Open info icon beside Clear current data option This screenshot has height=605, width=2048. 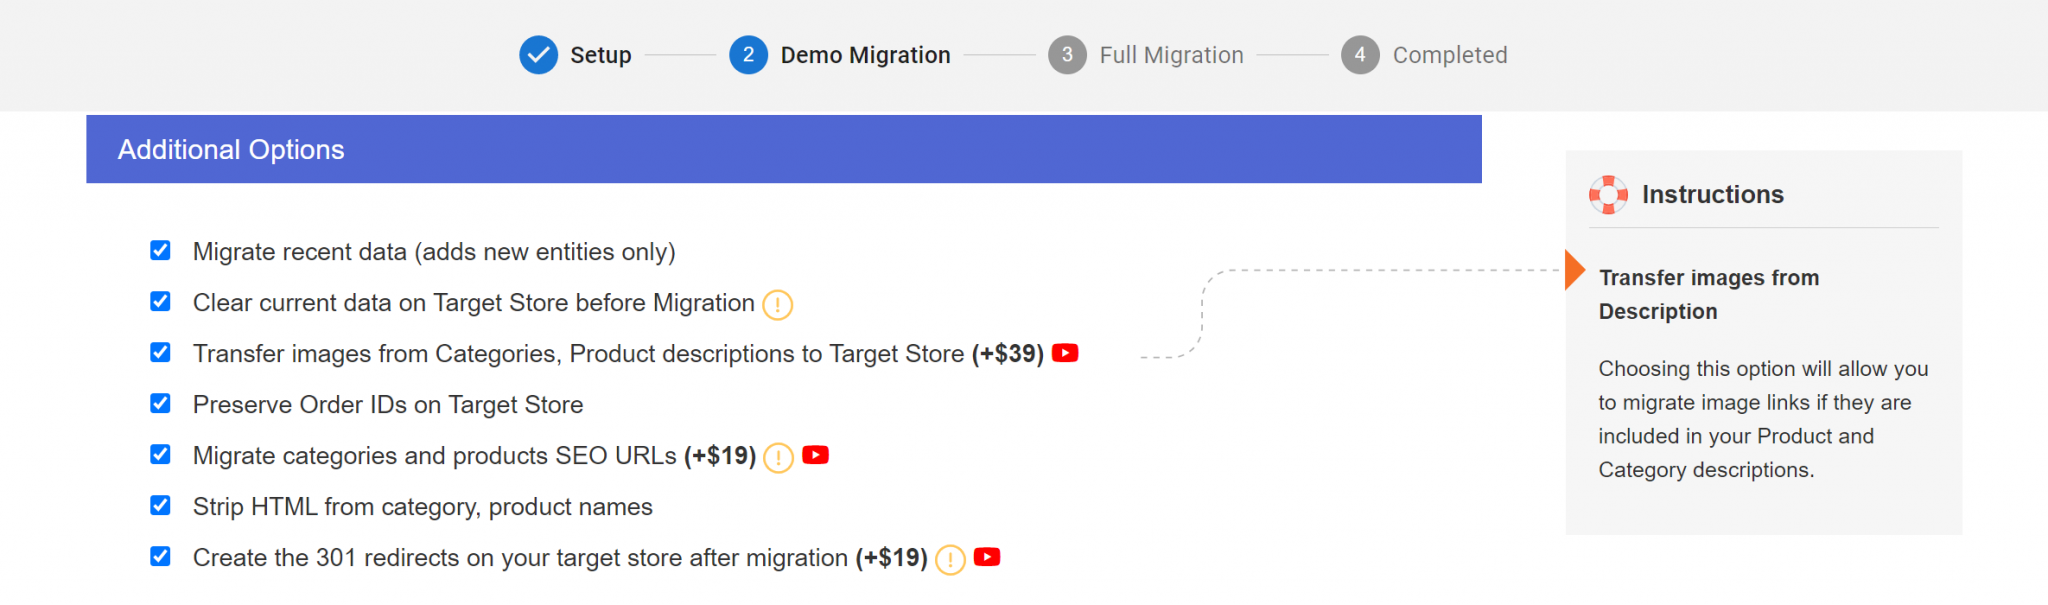(777, 304)
